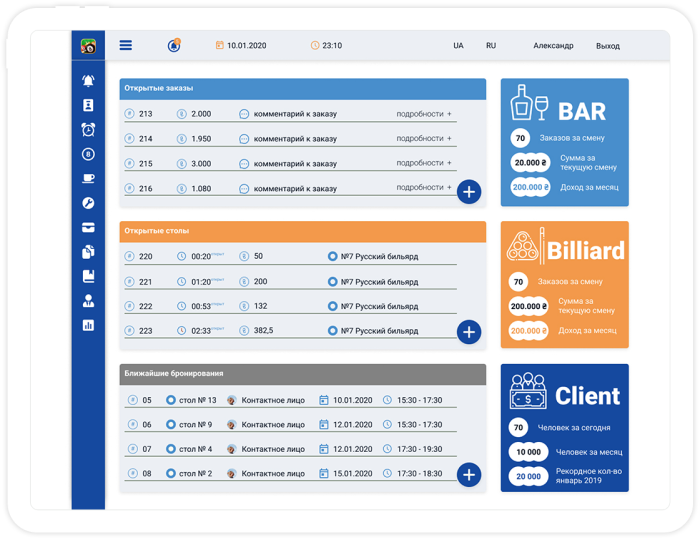
Task: Open the hamburger menu in top bar
Action: [x=125, y=45]
